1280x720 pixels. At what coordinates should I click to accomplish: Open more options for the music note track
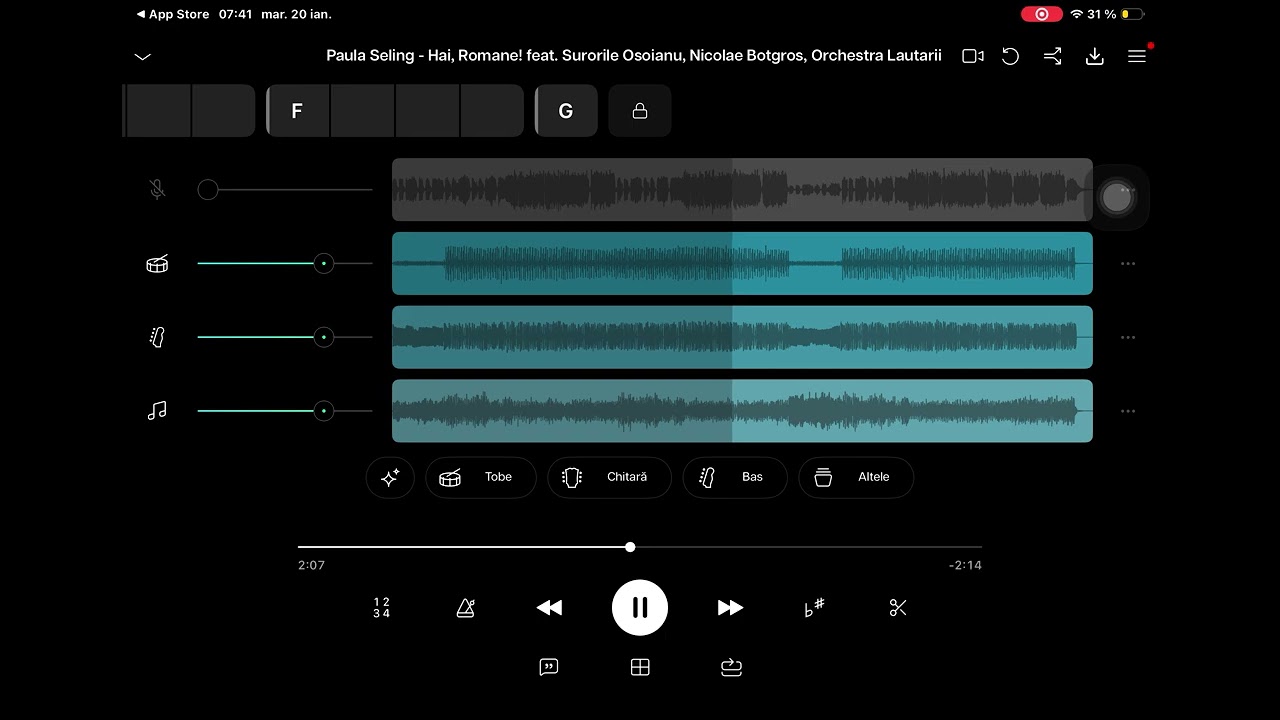[1128, 411]
